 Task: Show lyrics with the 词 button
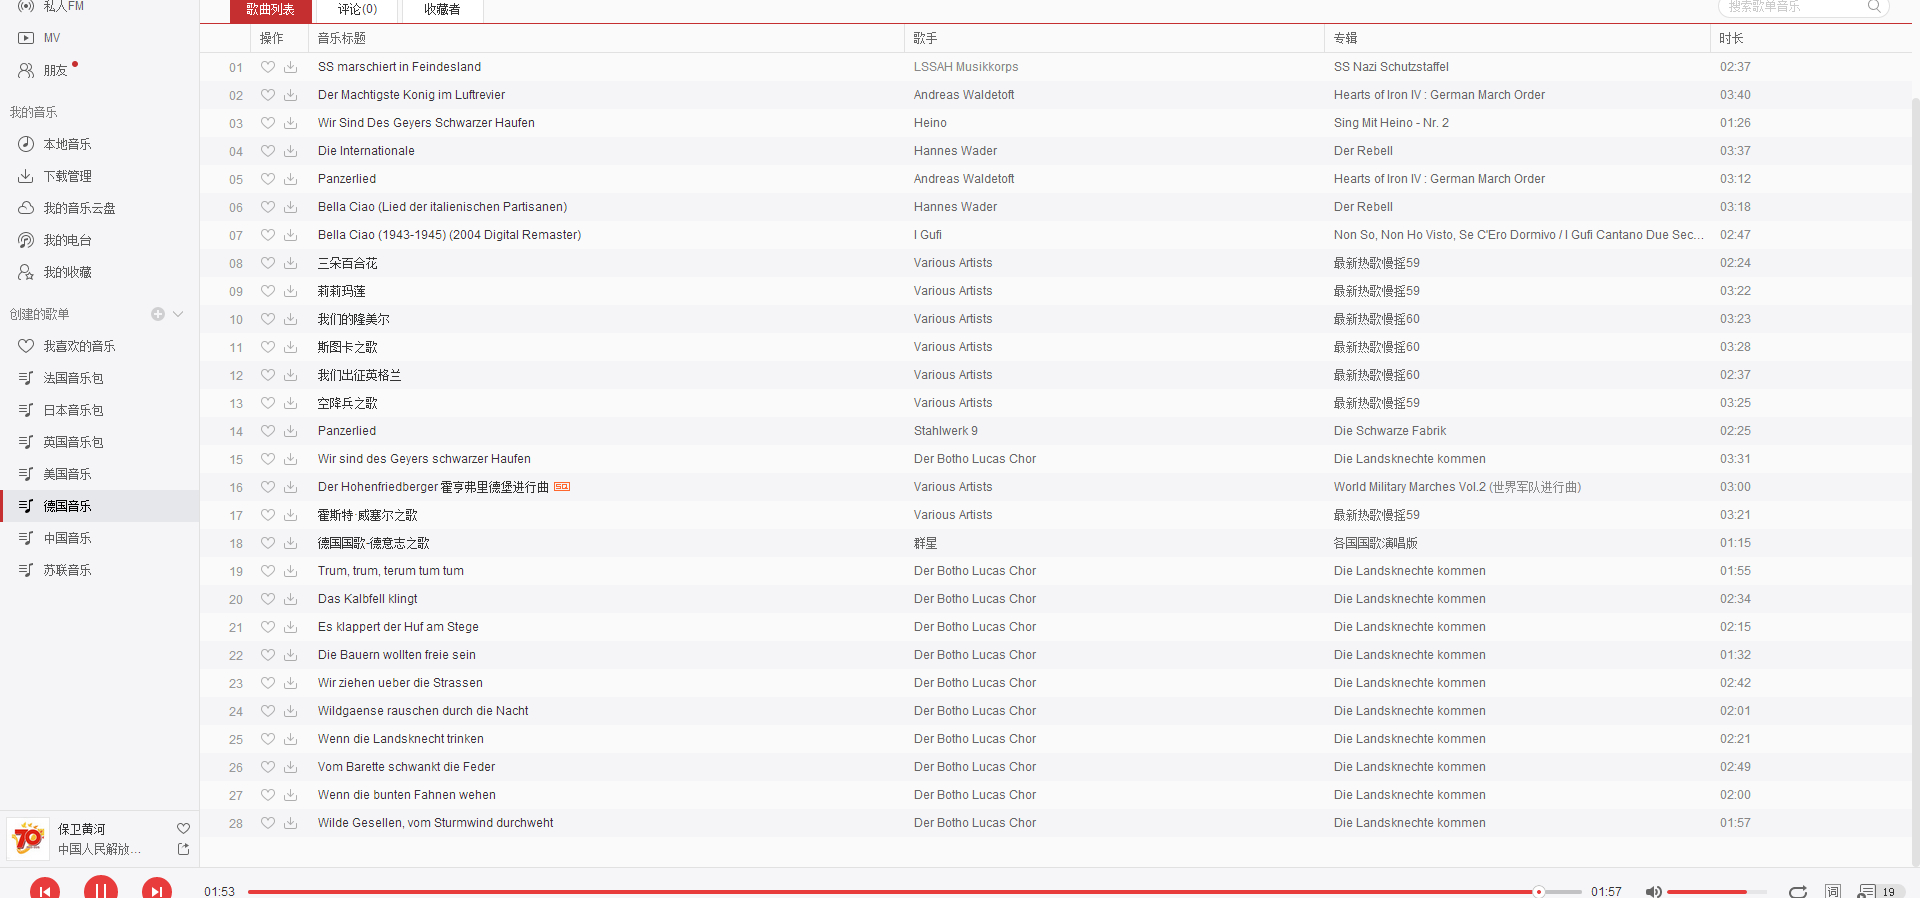[1833, 891]
